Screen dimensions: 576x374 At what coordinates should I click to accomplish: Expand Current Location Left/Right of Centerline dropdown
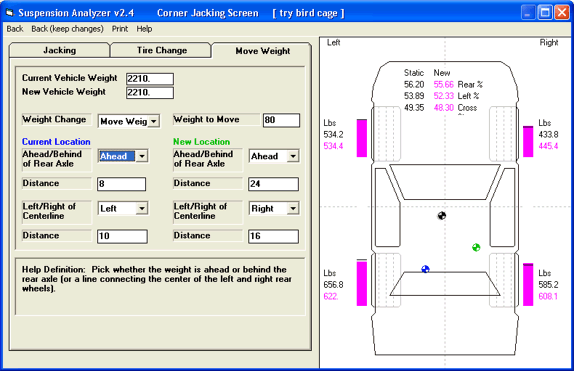(142, 208)
